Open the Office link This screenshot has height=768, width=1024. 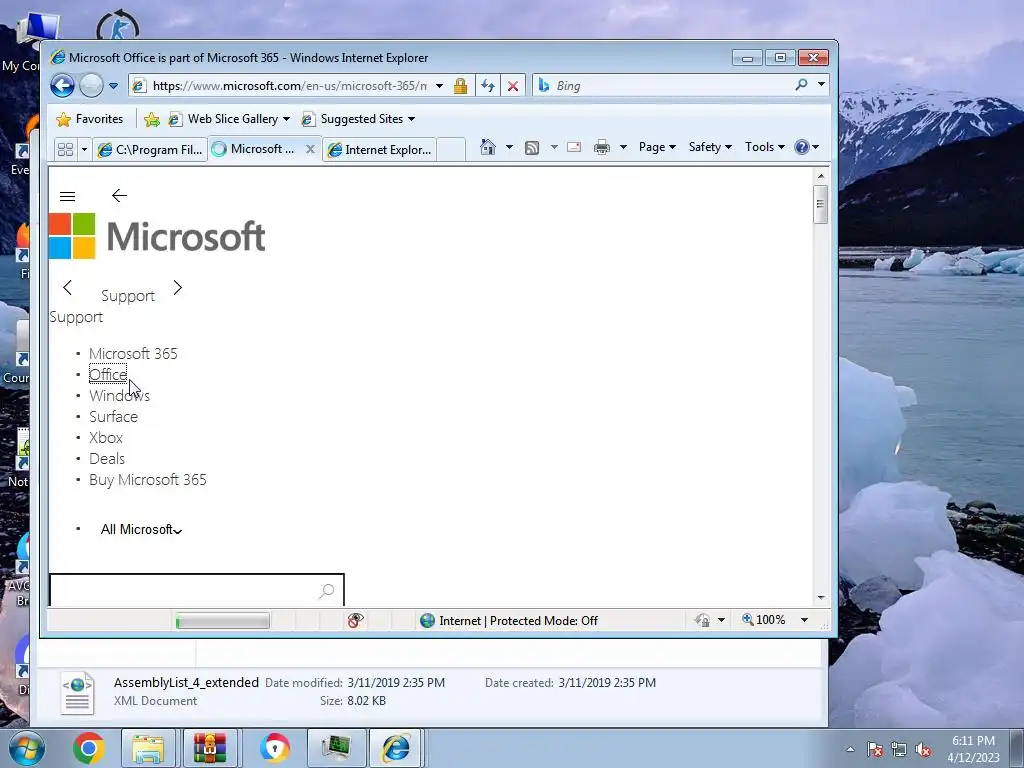[108, 374]
